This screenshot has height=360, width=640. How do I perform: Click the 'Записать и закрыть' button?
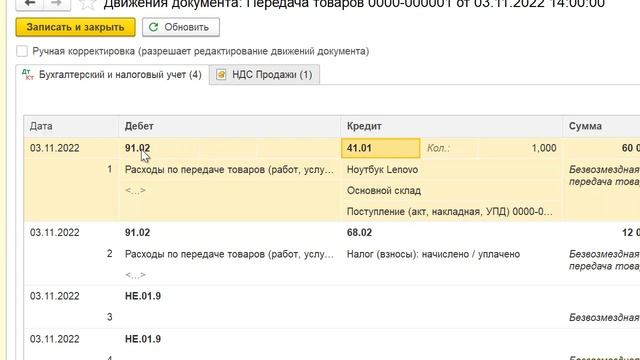[76, 27]
